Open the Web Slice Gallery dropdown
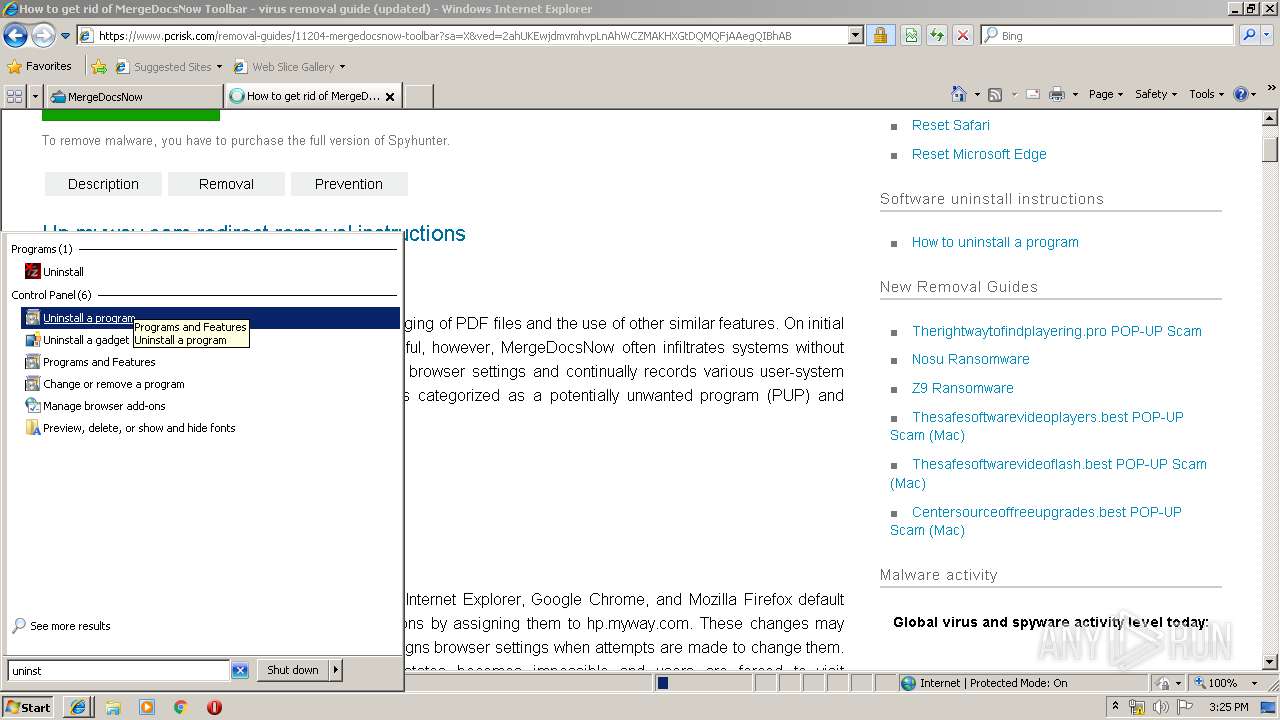This screenshot has height=720, width=1280. (x=289, y=67)
